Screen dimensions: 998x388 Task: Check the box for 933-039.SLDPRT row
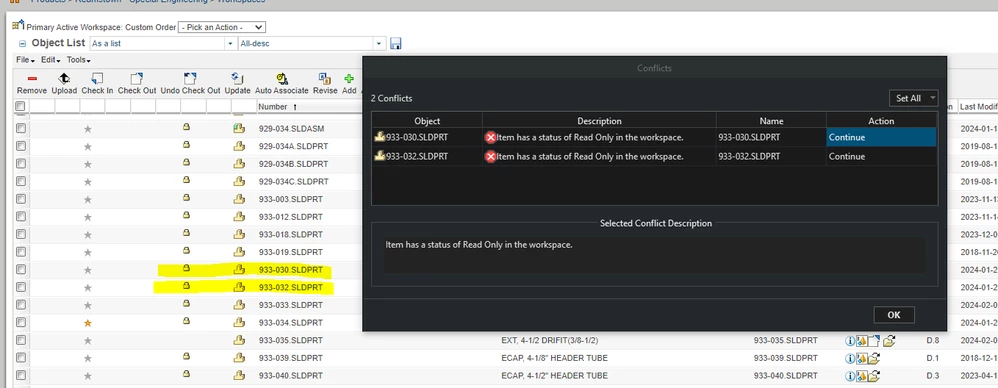click(x=20, y=358)
